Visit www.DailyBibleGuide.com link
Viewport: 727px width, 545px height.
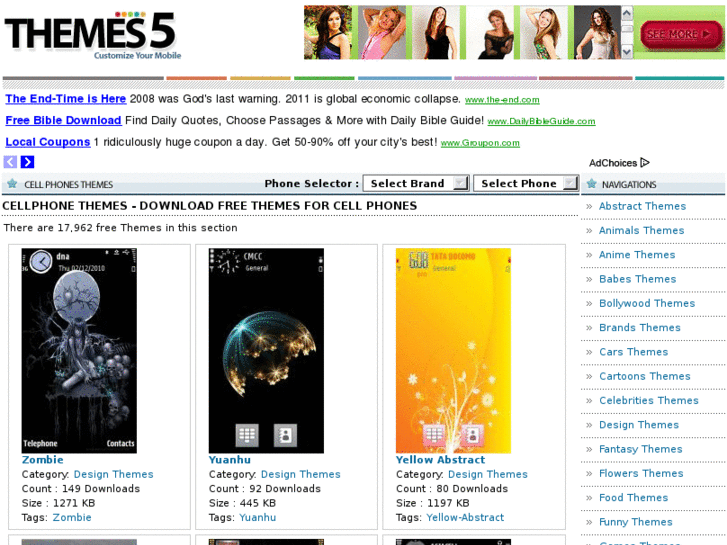point(541,122)
